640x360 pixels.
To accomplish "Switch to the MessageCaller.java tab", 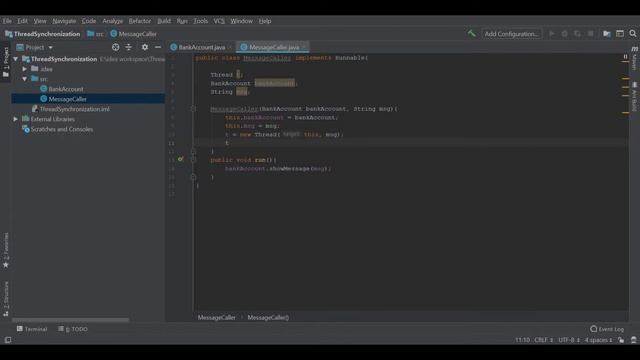I will pyautogui.click(x=274, y=47).
